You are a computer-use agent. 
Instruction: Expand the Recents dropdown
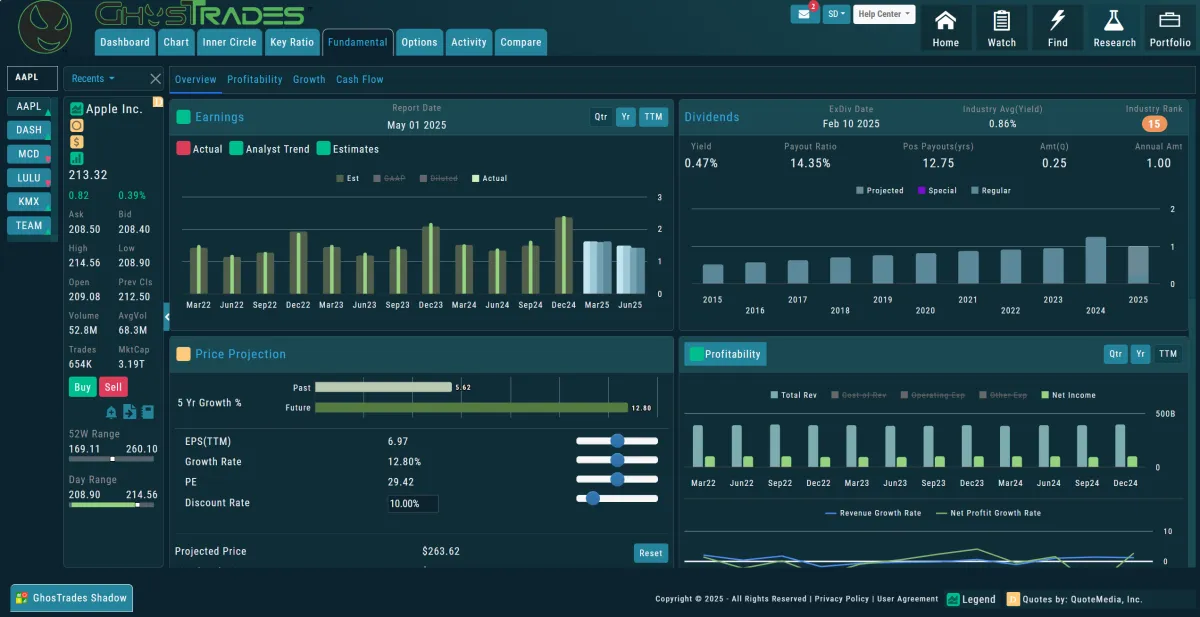93,79
